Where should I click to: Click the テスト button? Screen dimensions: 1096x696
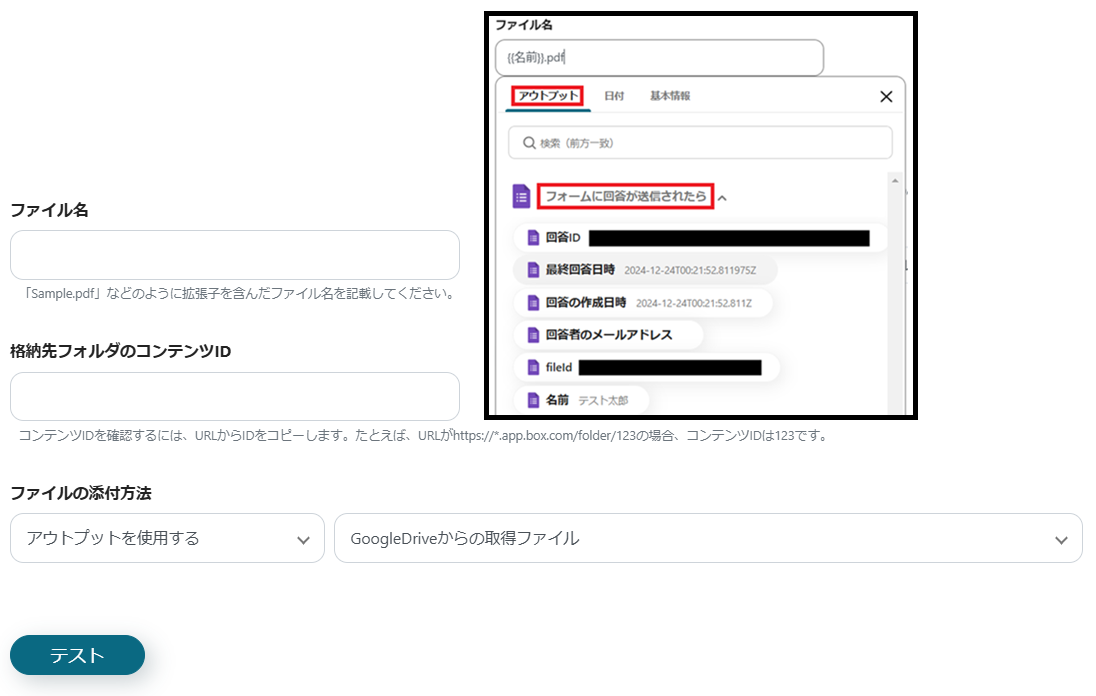click(78, 655)
